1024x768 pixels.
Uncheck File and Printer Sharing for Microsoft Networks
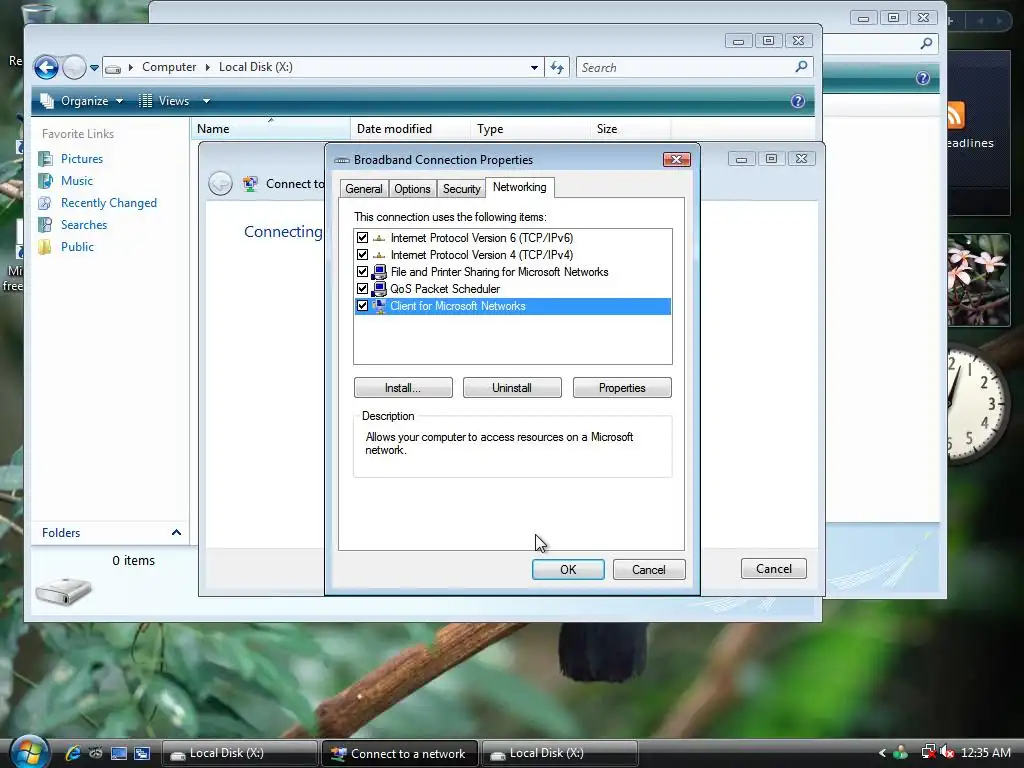[362, 272]
